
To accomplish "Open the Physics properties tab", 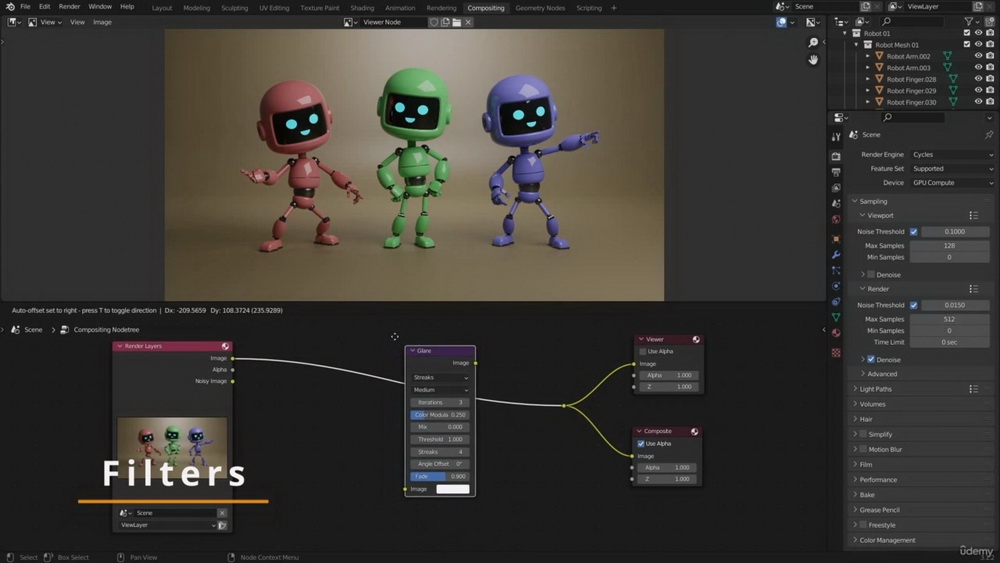I will (836, 286).
